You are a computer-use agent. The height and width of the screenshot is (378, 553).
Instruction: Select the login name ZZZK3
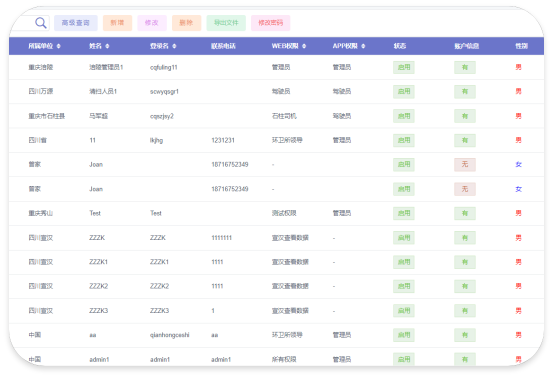159,311
